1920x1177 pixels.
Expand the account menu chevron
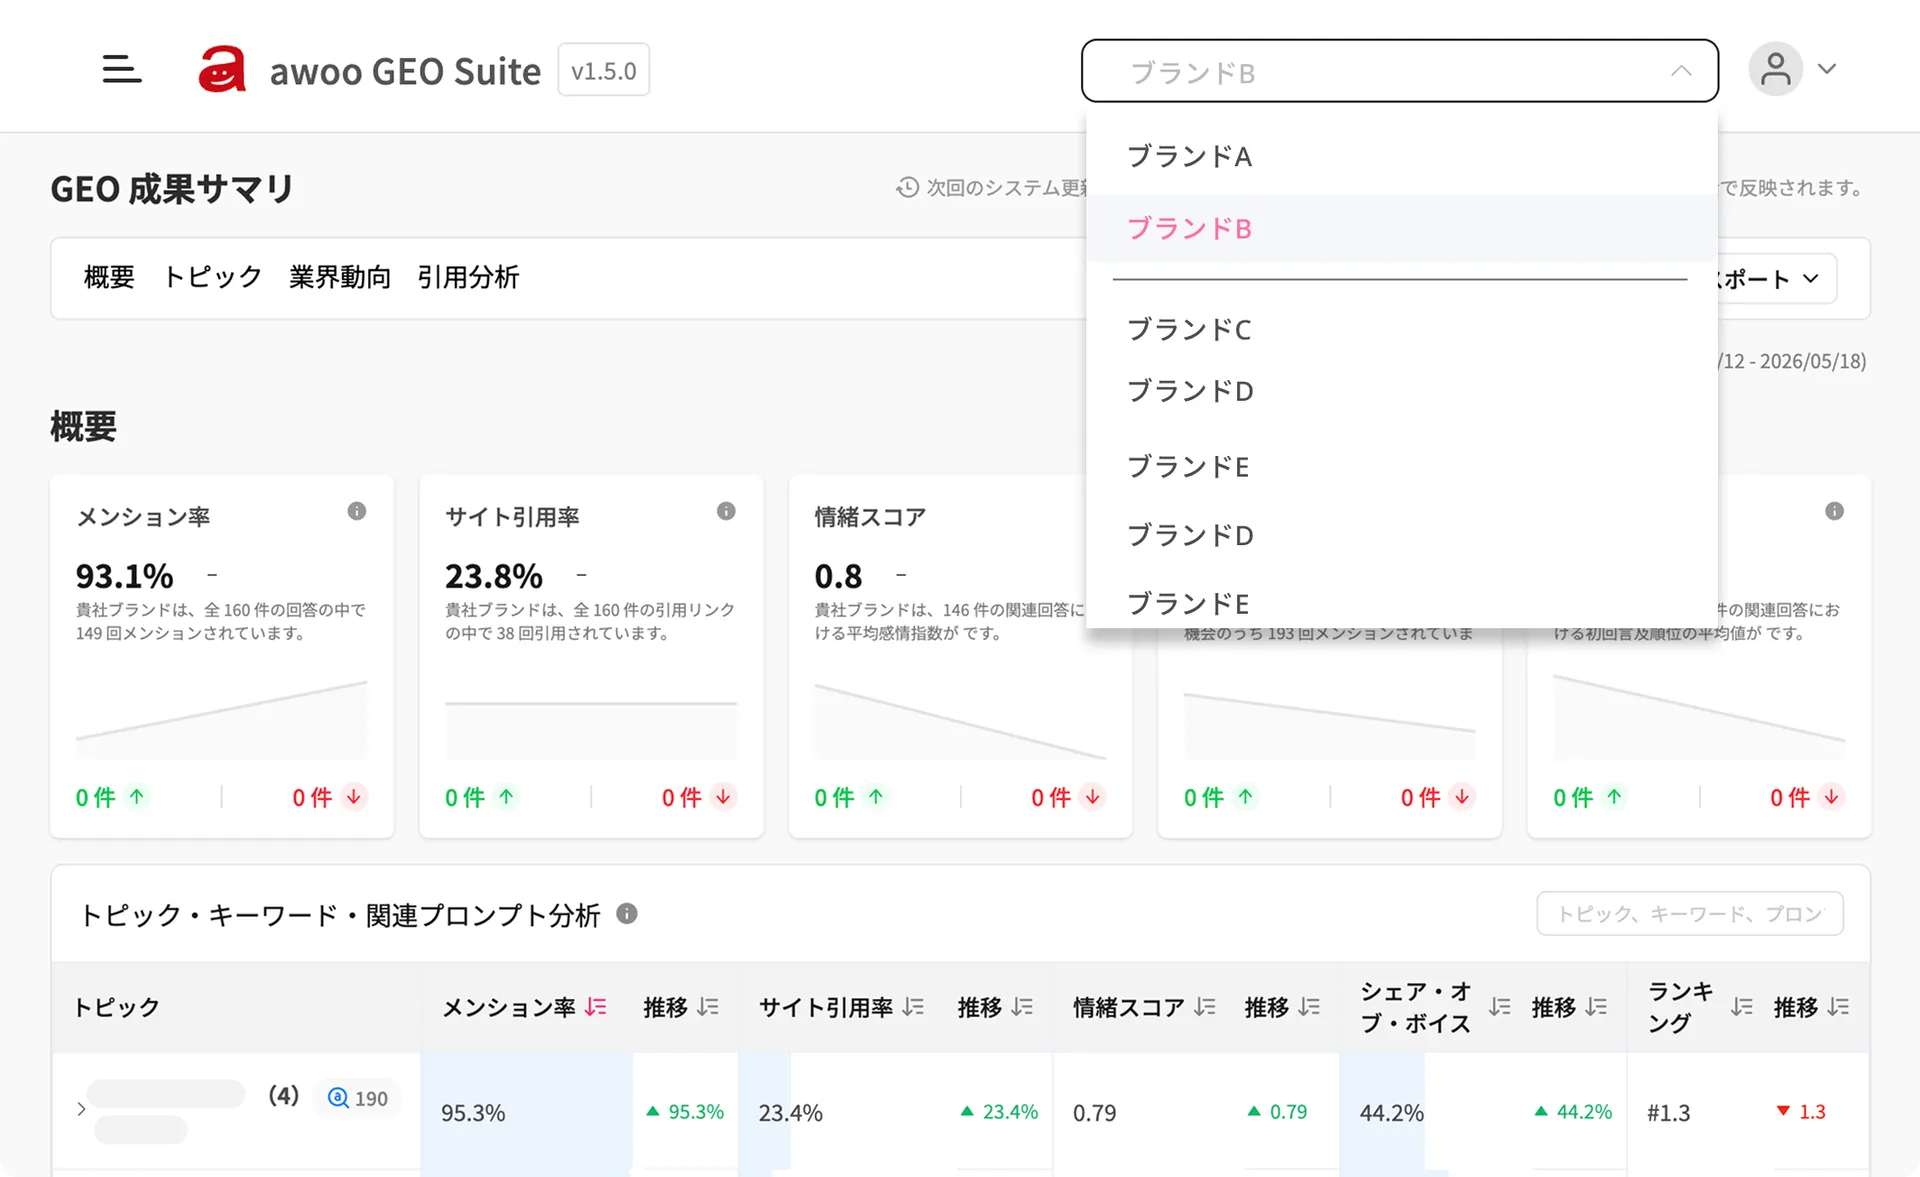[1827, 69]
